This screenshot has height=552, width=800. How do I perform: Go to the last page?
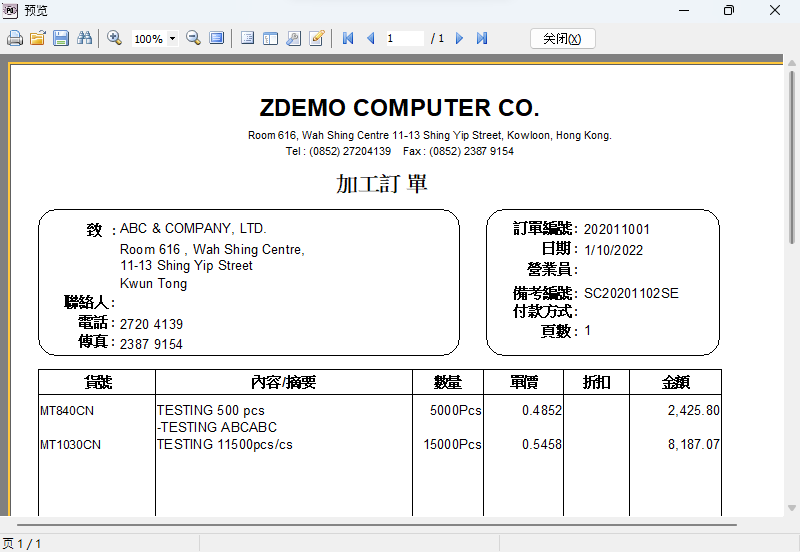click(482, 38)
